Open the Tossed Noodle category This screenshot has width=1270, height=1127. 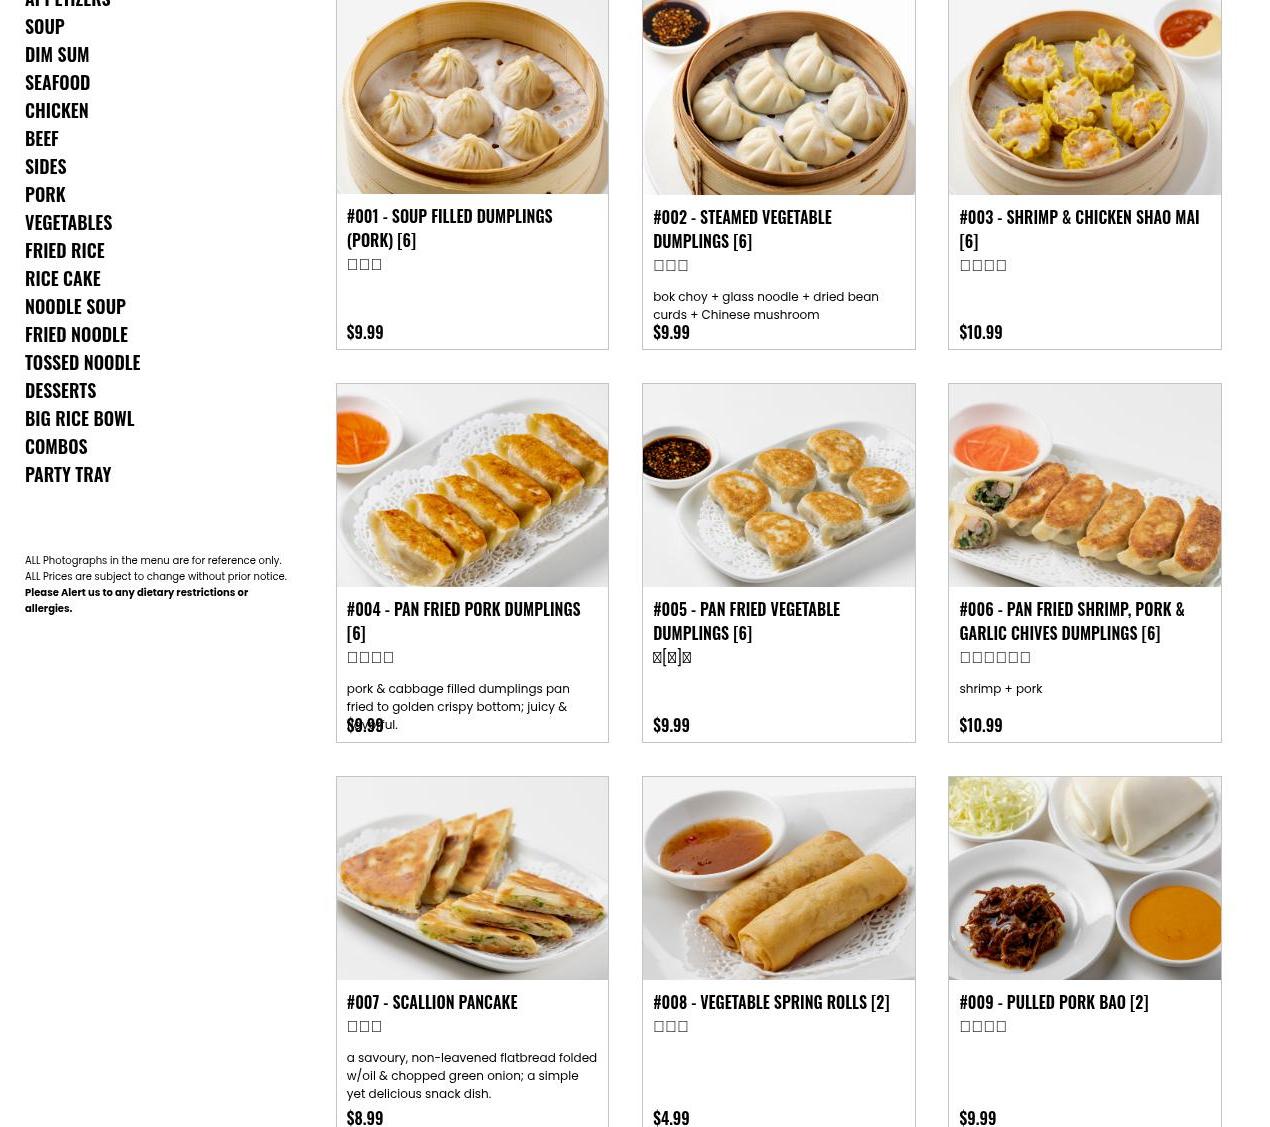tap(82, 362)
